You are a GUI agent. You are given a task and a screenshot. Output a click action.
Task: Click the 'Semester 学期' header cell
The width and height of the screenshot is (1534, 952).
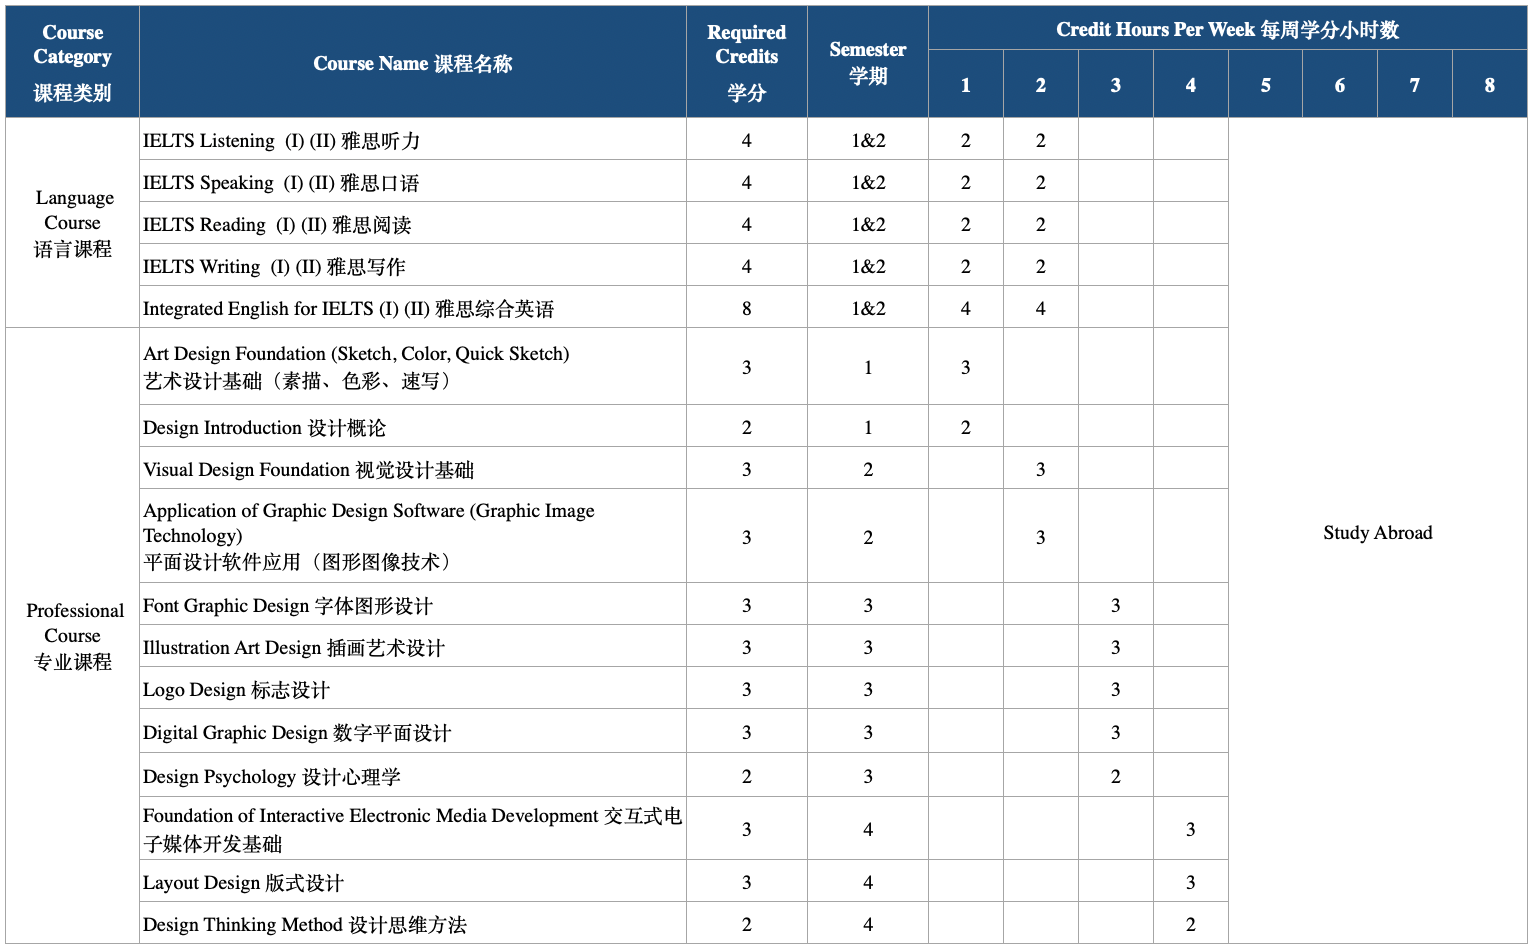(x=868, y=63)
